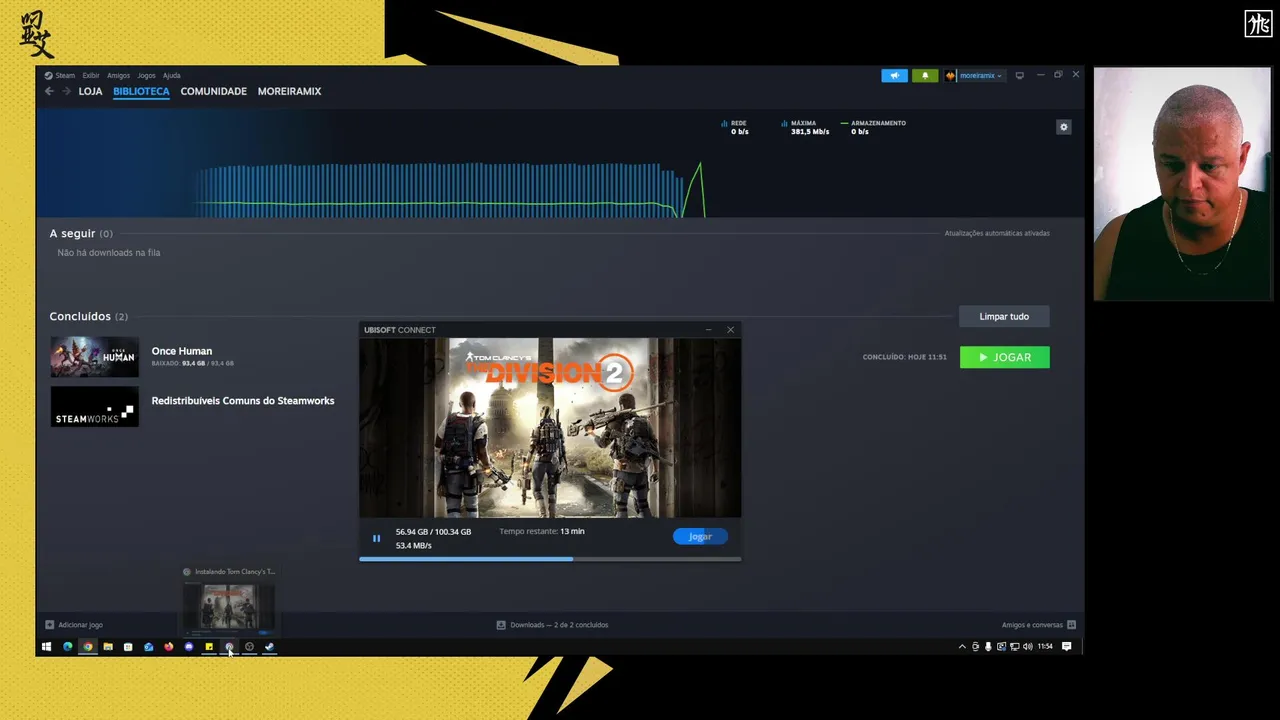This screenshot has width=1280, height=720.
Task: Click the Jogar button in Ubisoft Connect
Action: point(700,537)
